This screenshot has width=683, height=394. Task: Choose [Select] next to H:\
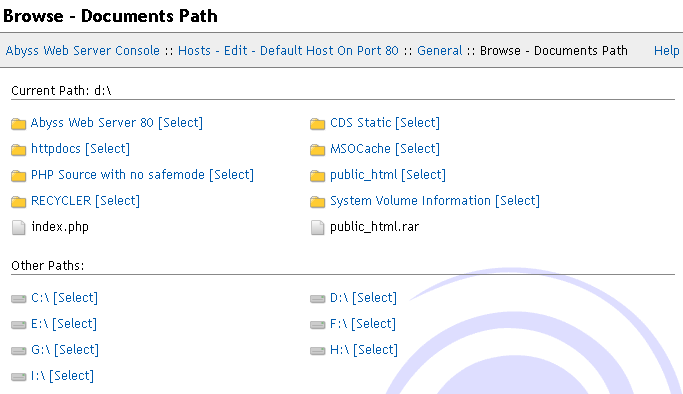click(x=375, y=350)
